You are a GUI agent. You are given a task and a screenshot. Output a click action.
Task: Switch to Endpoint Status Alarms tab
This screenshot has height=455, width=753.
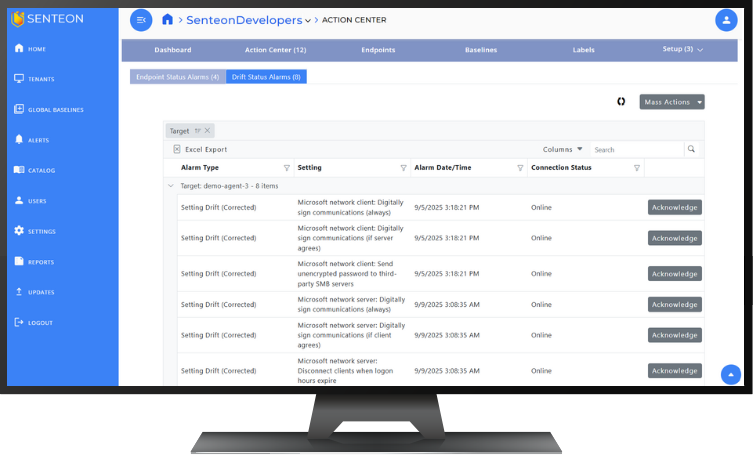178,76
